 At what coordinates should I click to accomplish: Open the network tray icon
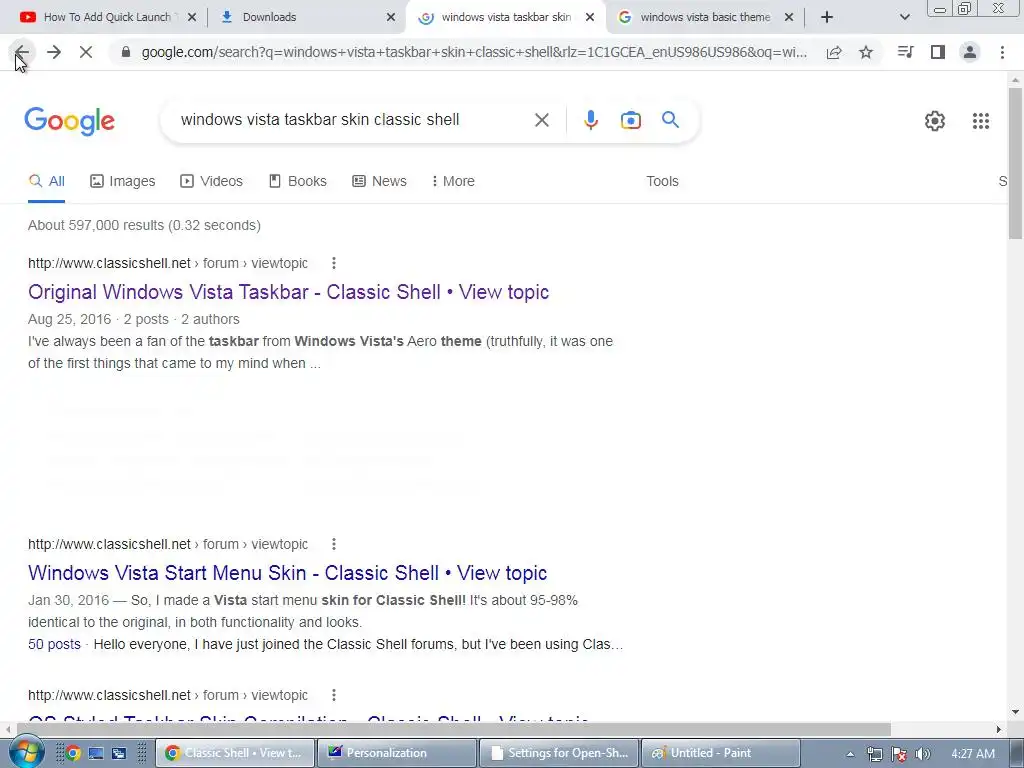(x=874, y=754)
